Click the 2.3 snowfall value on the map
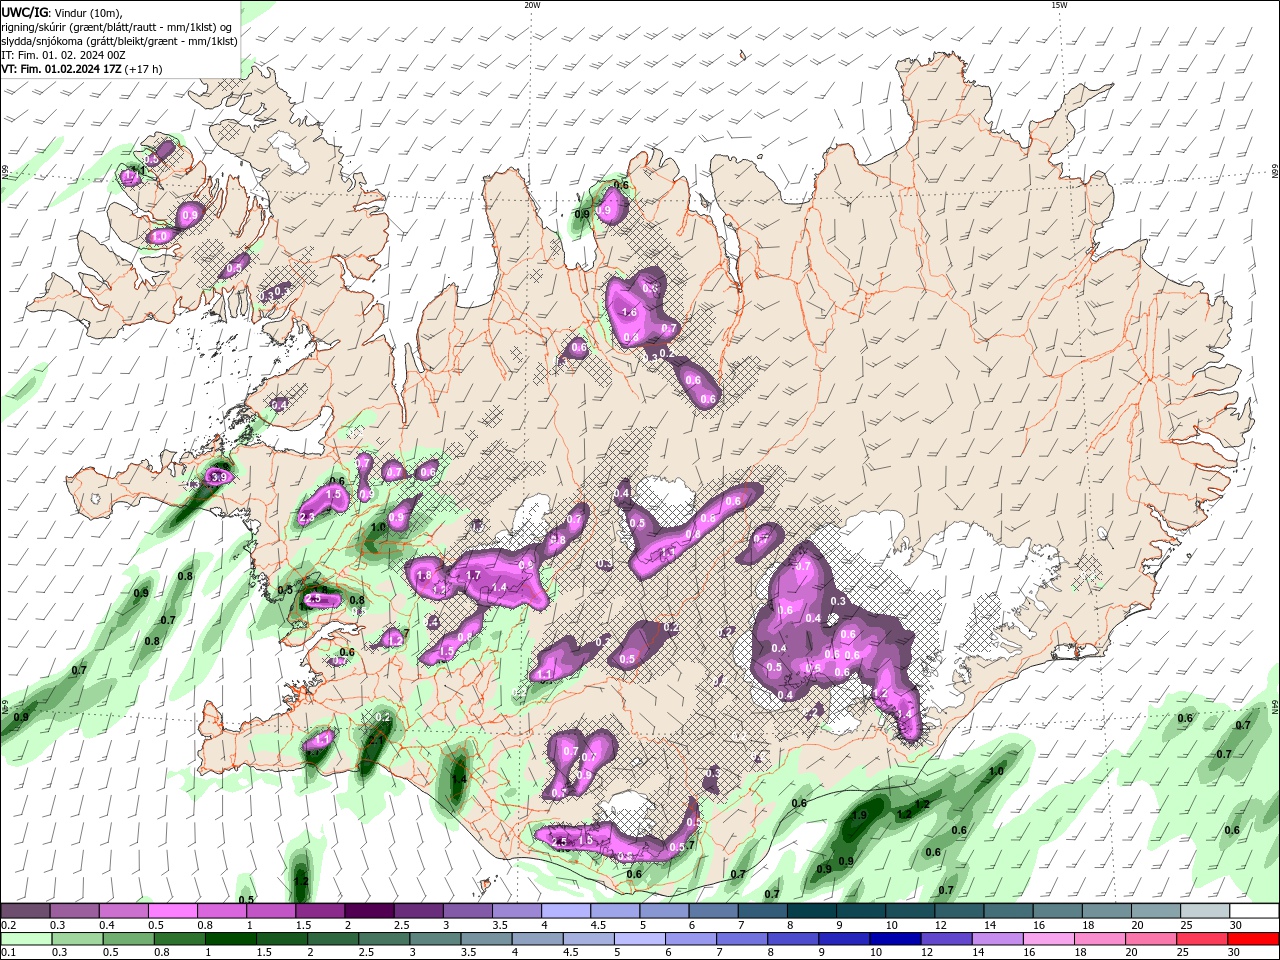Image resolution: width=1280 pixels, height=960 pixels. 307,517
